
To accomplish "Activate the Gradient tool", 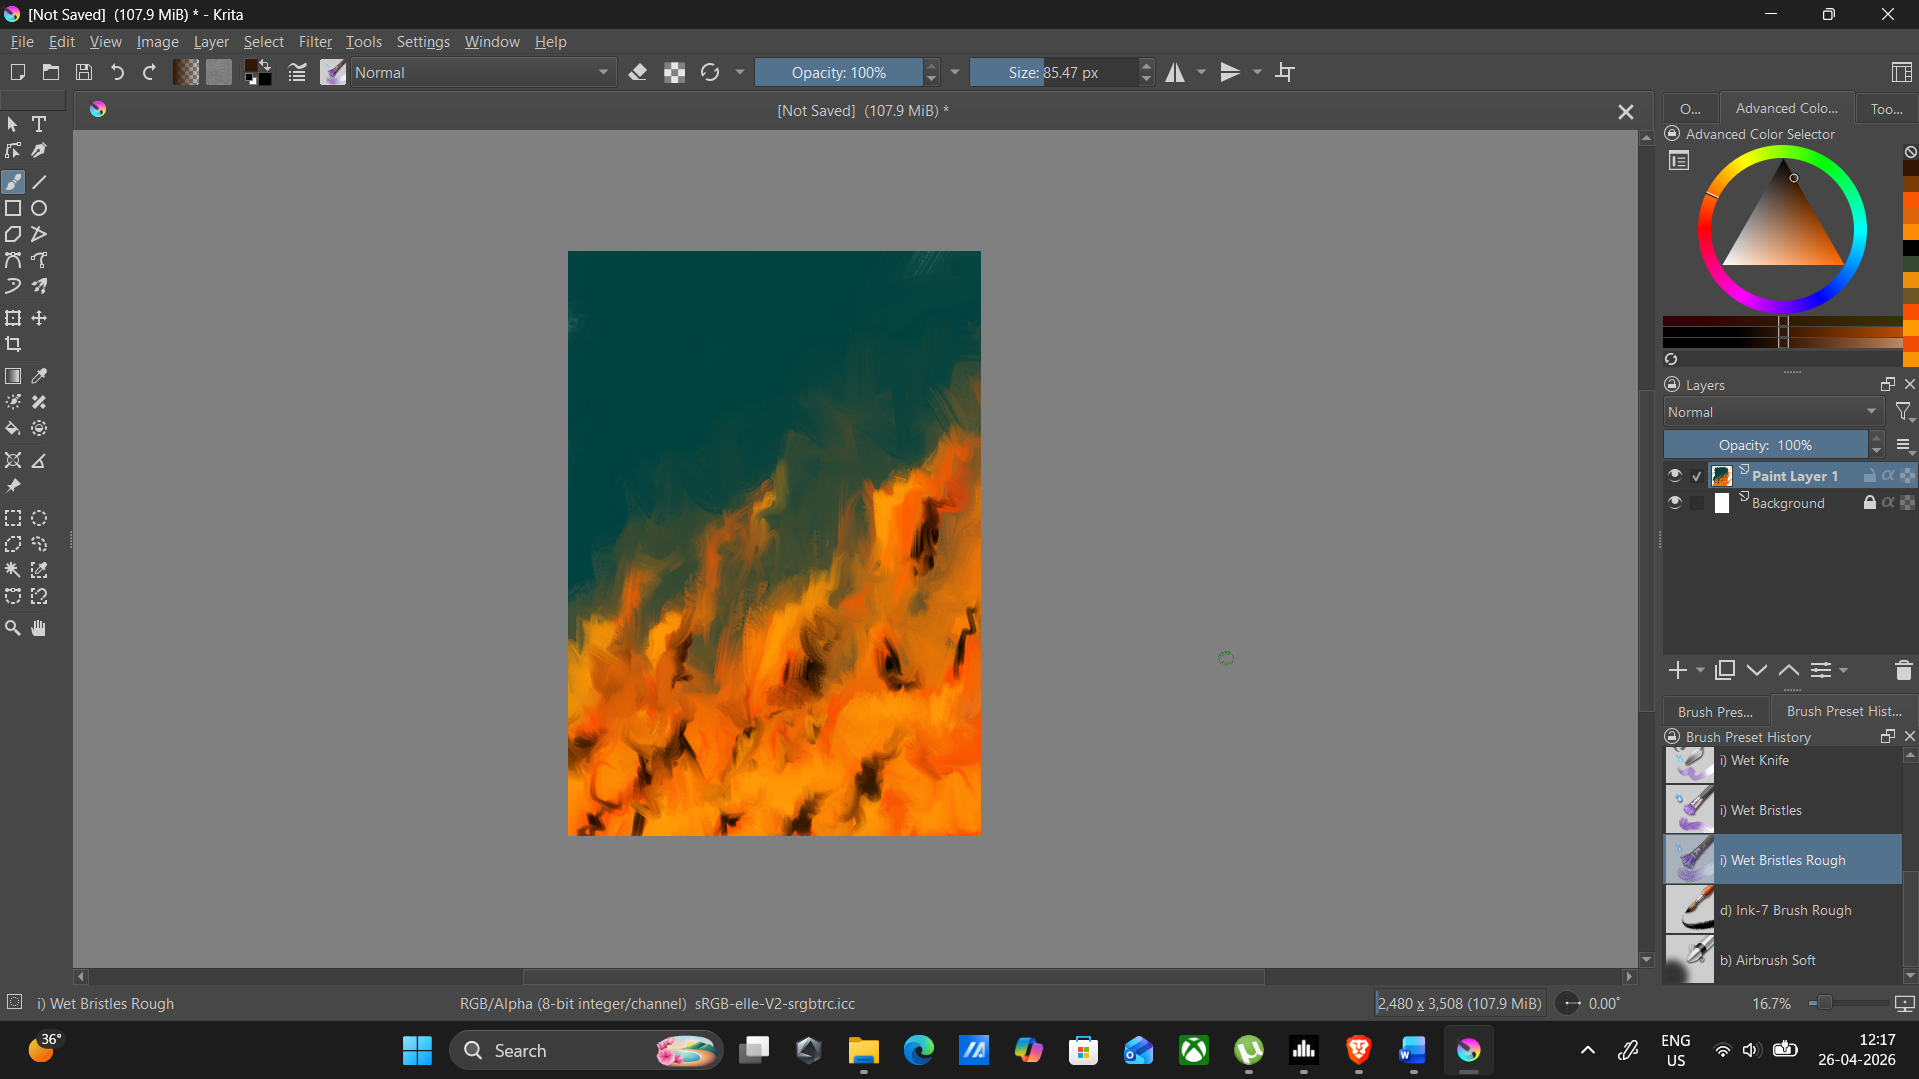I will [13, 376].
